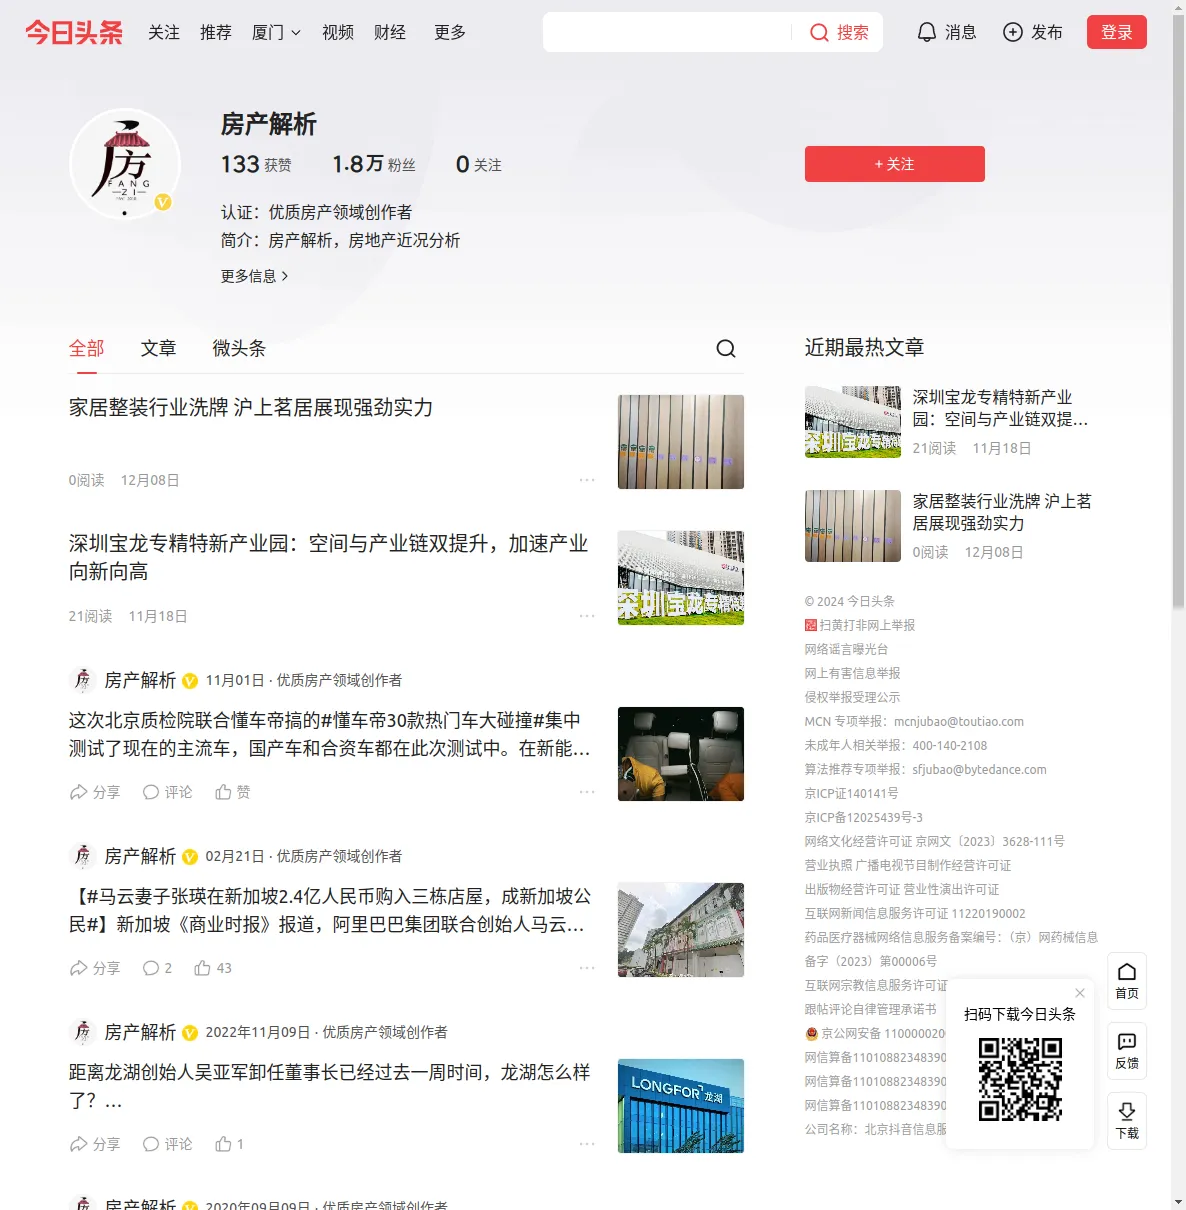Open the 关注 navigation item
The image size is (1186, 1210).
[x=164, y=32]
